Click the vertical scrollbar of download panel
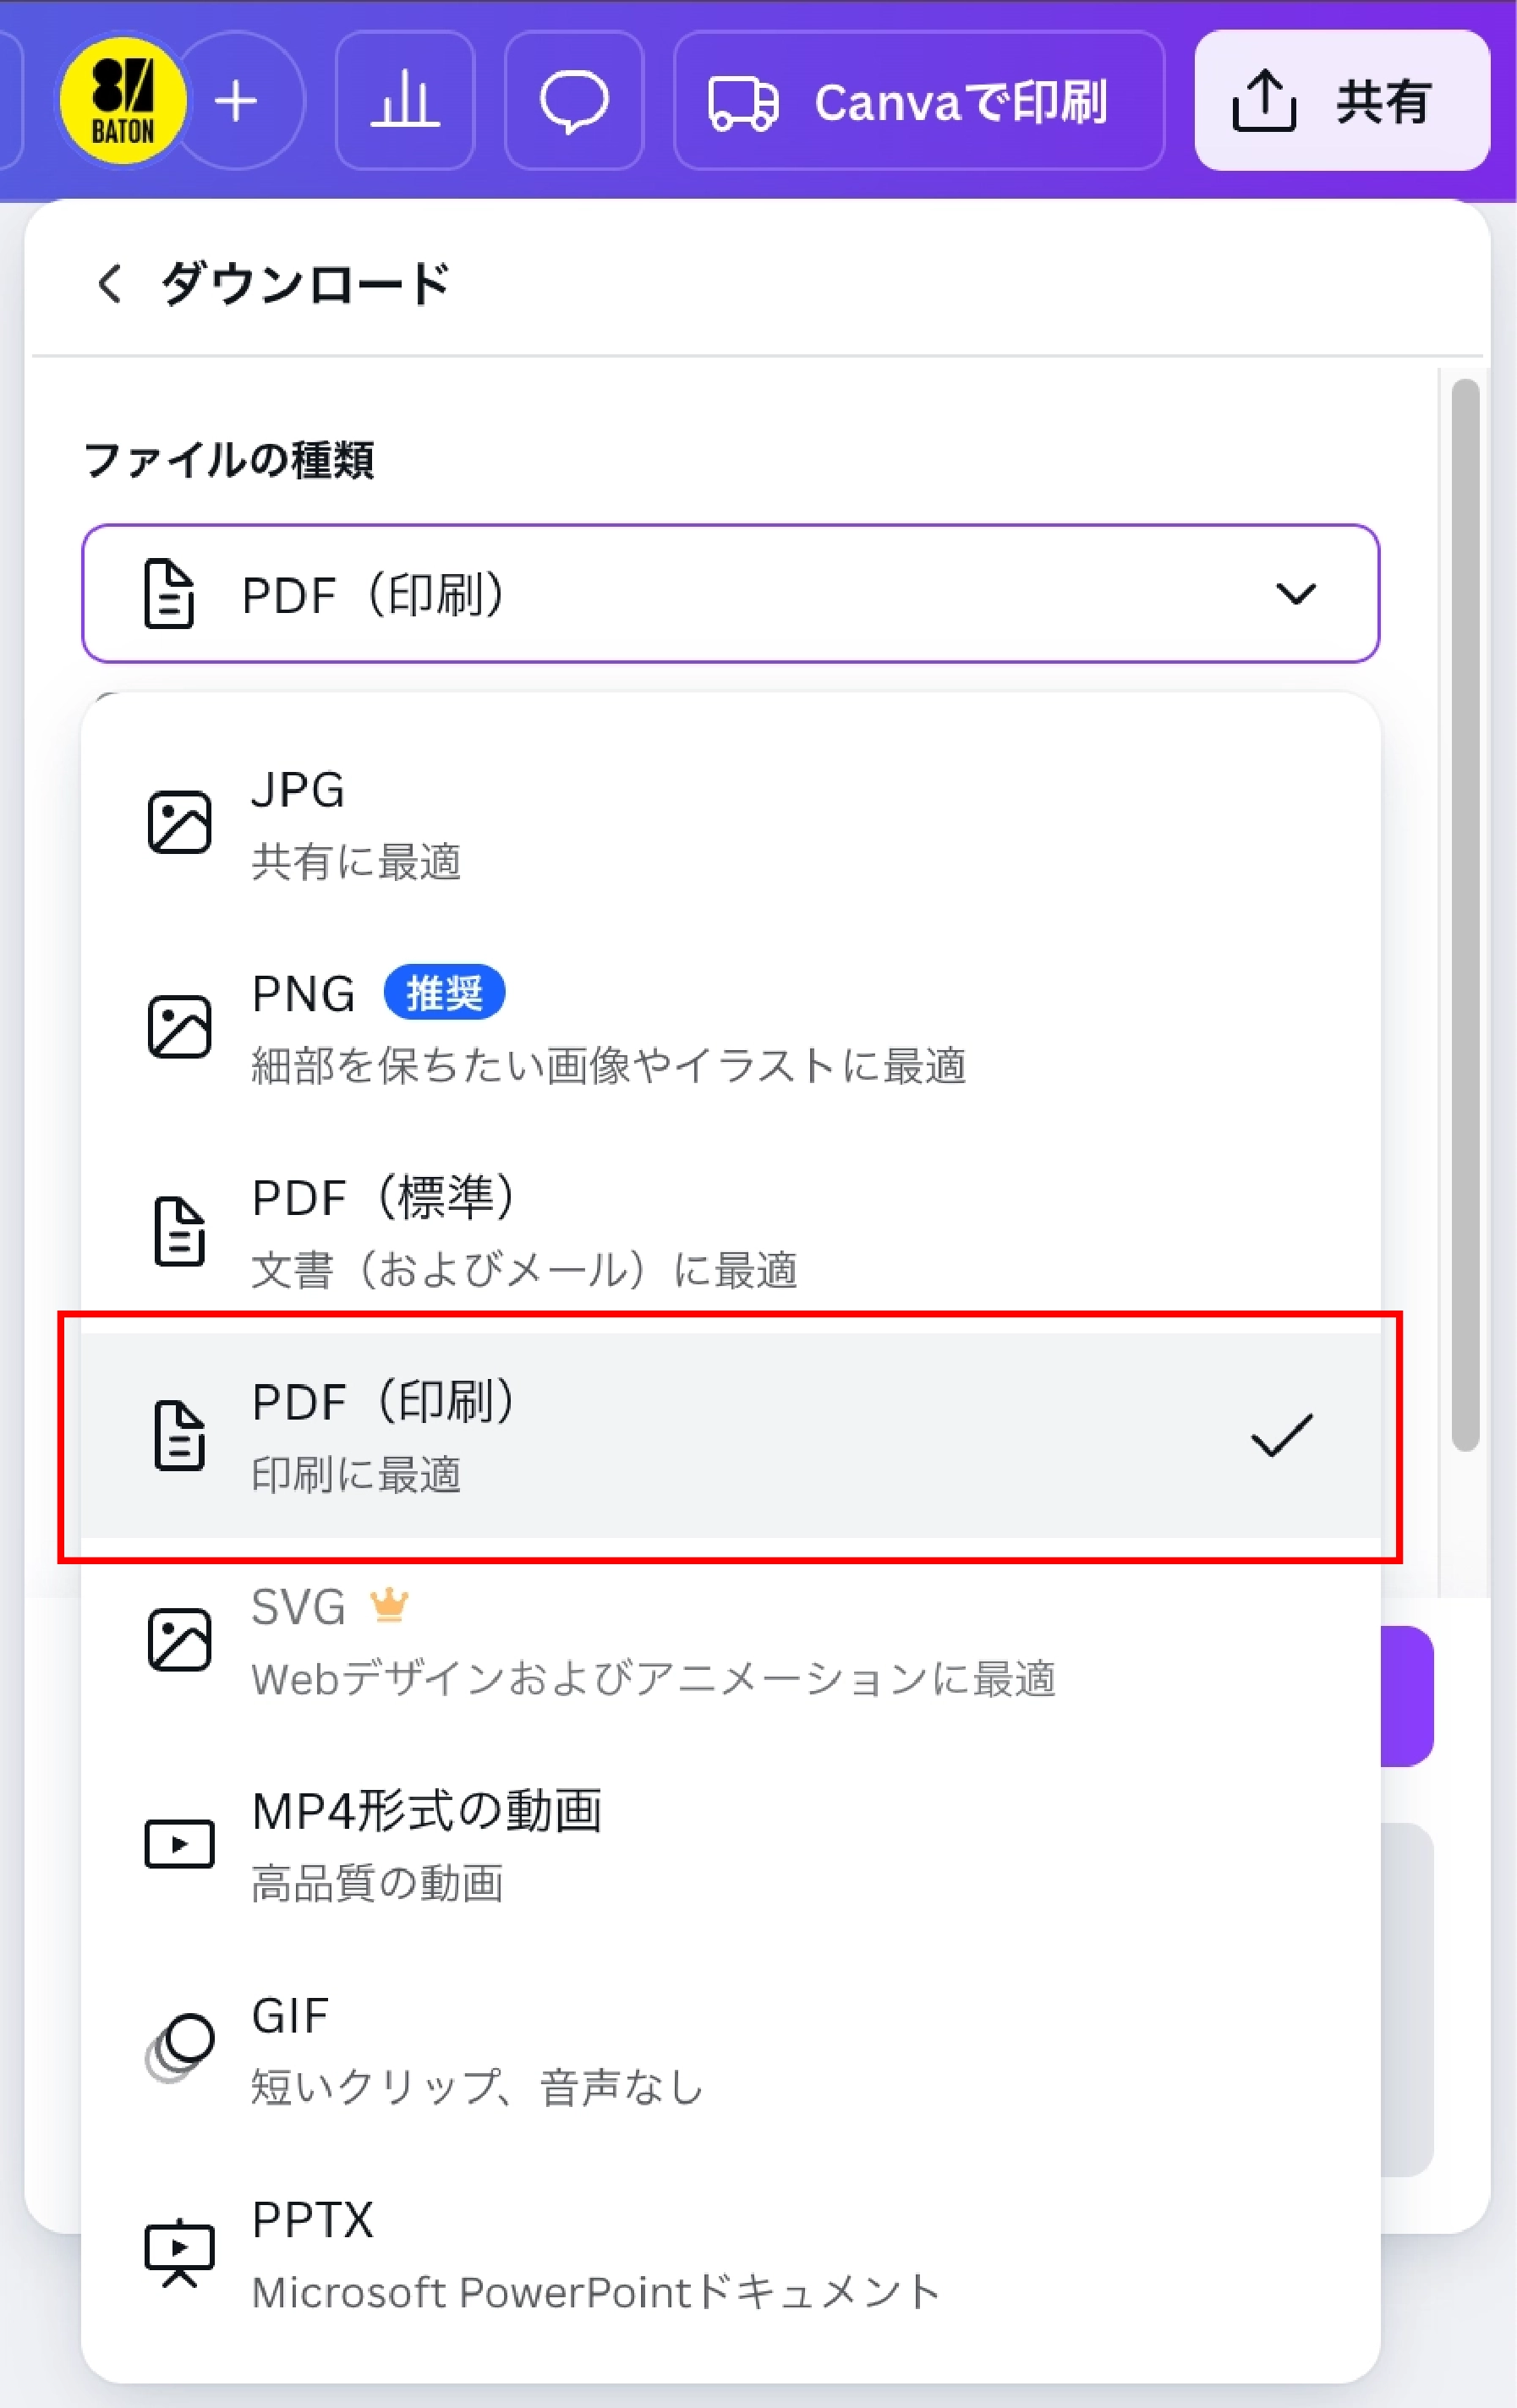 click(1465, 915)
